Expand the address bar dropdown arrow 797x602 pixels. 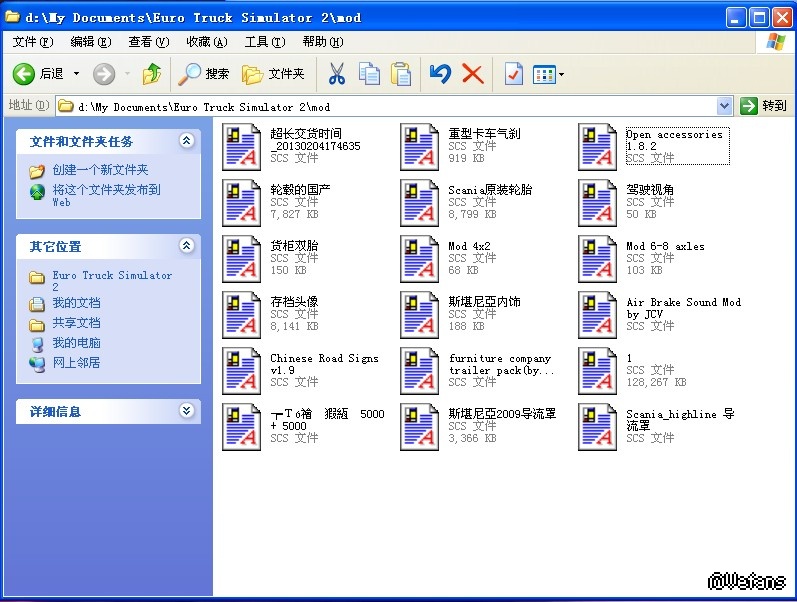click(724, 106)
